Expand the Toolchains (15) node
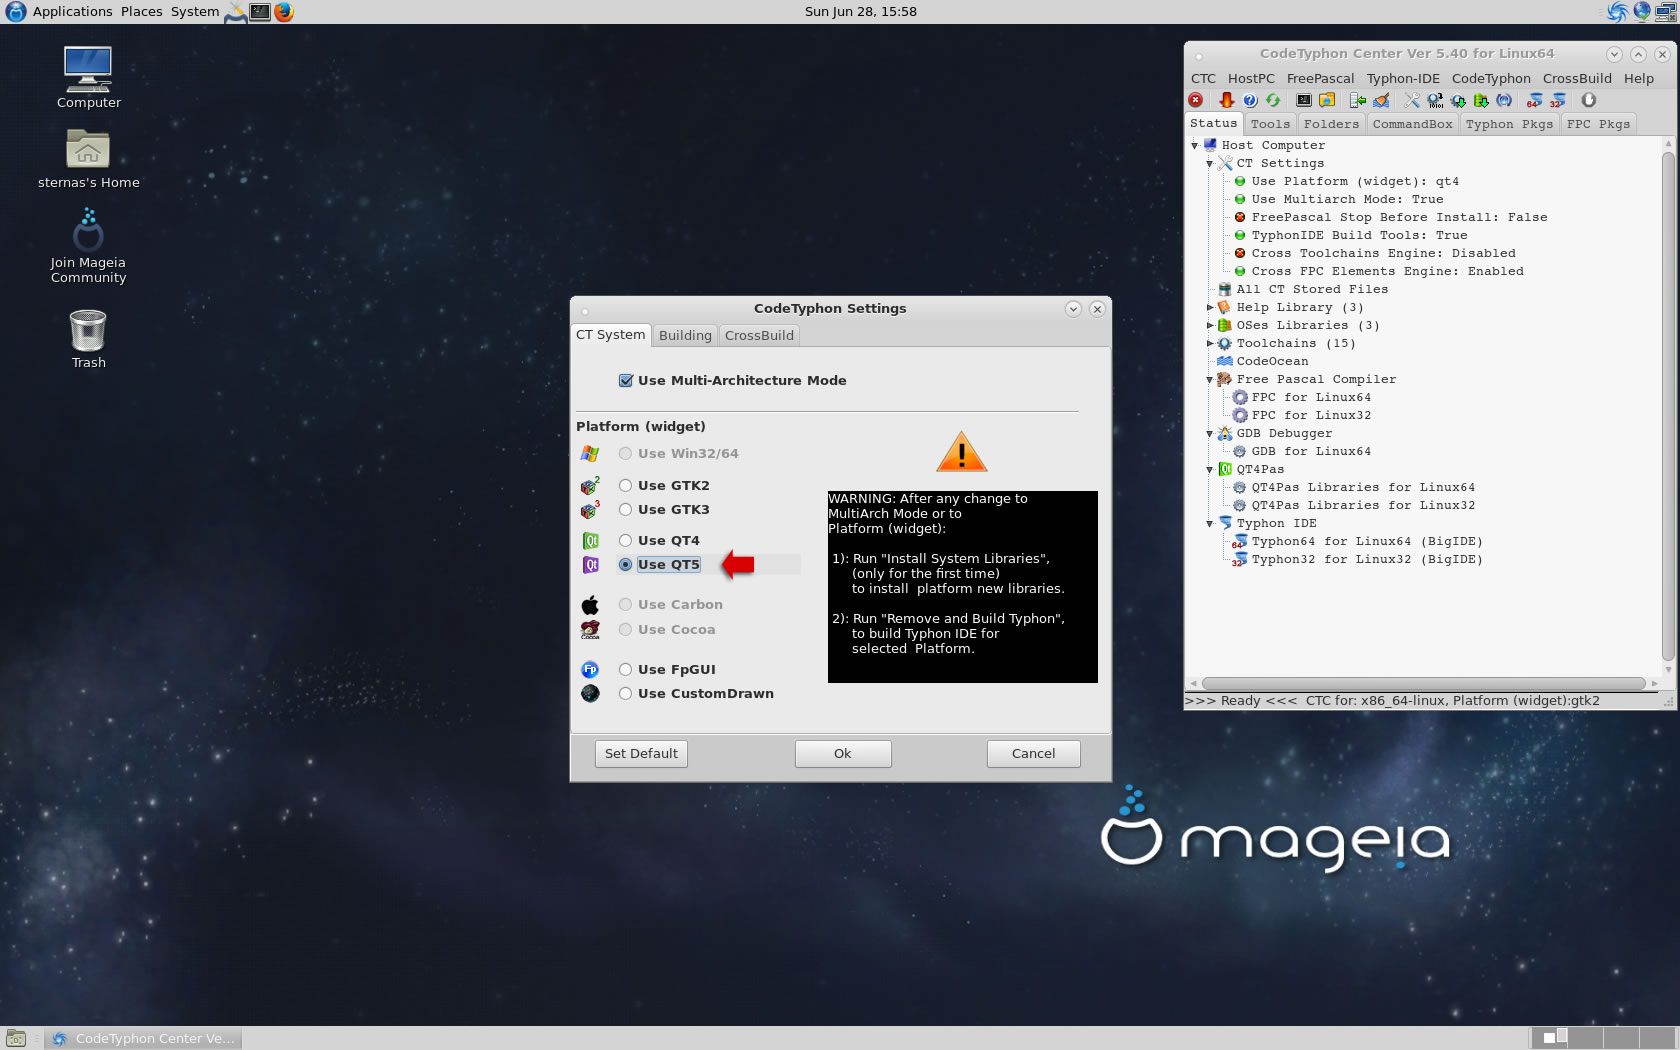 coord(1209,343)
